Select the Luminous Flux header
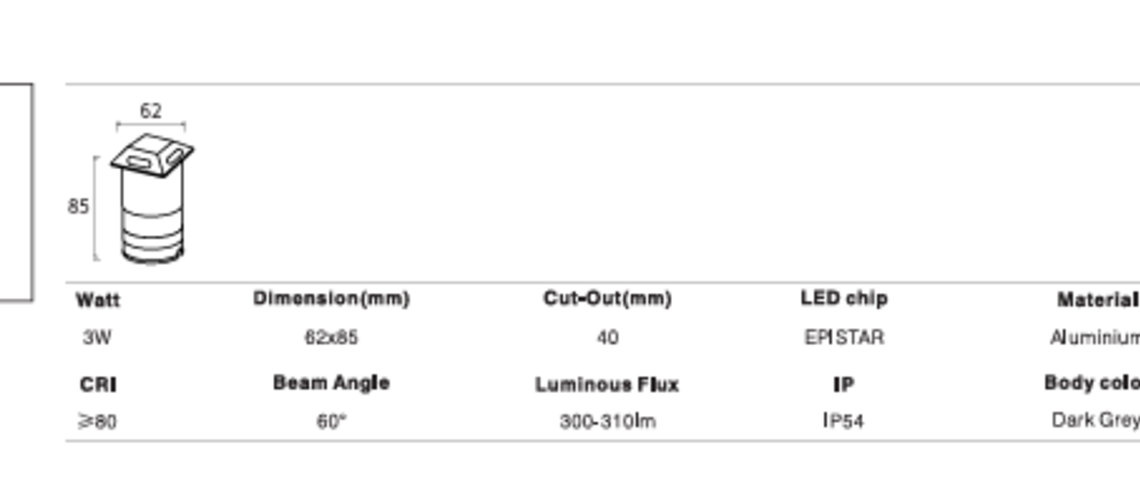 click(607, 385)
